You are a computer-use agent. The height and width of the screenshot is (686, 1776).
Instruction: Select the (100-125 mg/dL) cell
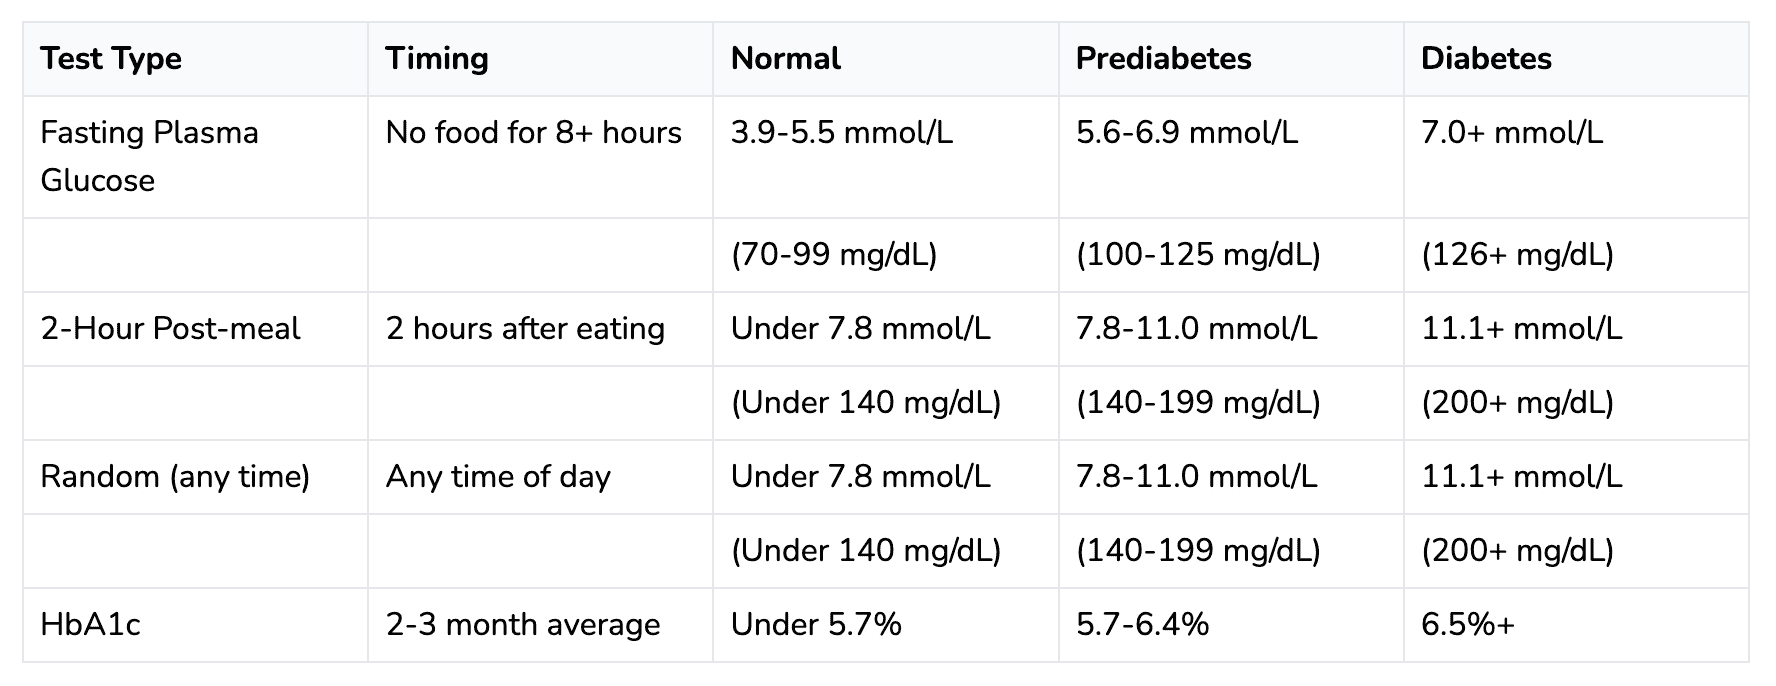[x=1198, y=255]
